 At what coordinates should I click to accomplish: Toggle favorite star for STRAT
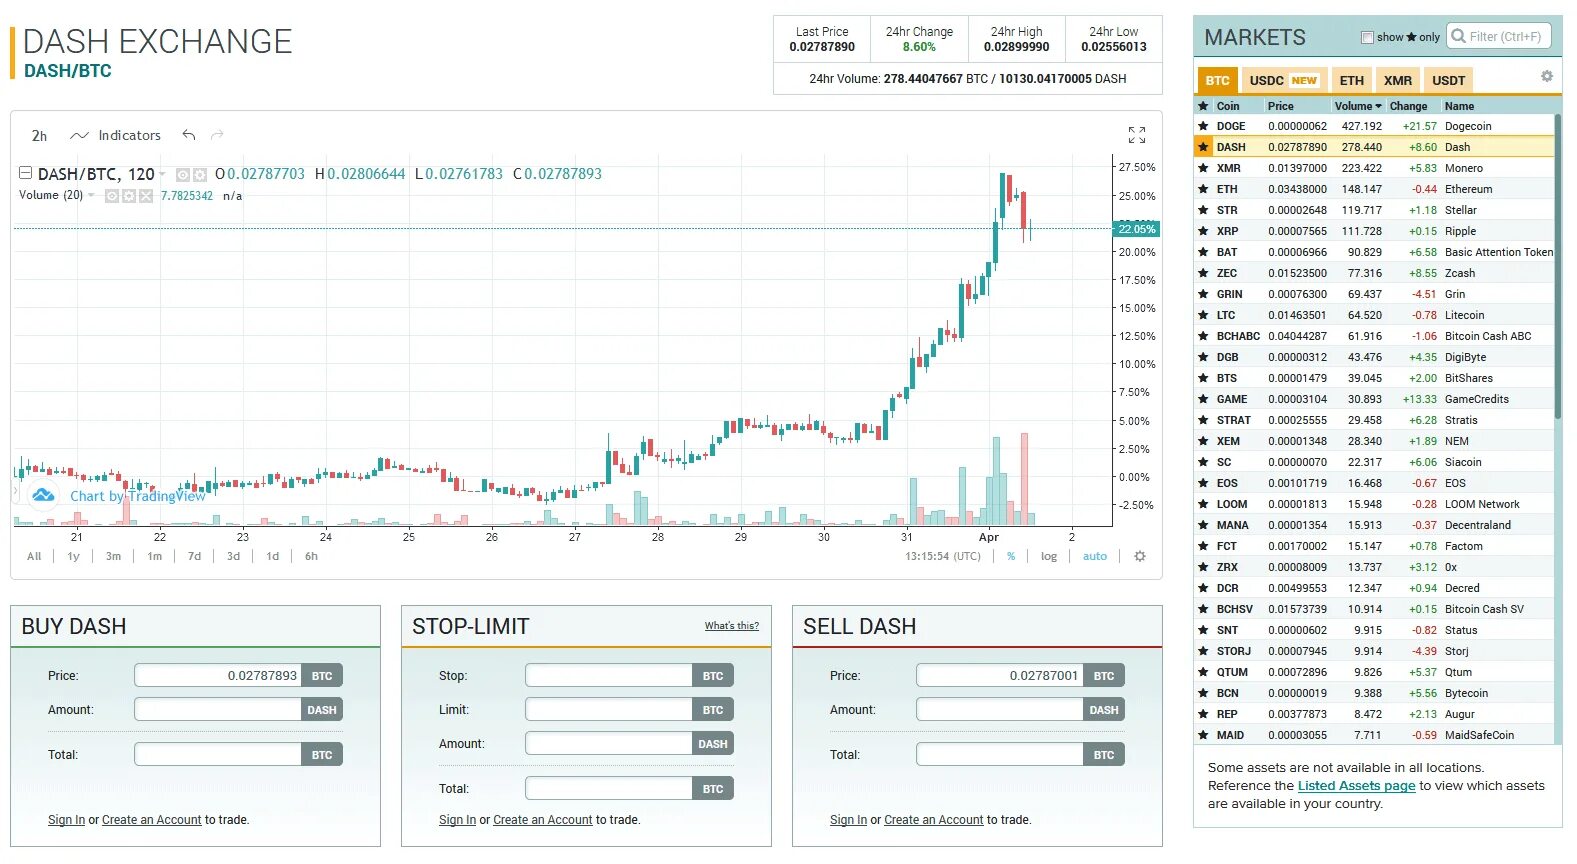coord(1204,420)
